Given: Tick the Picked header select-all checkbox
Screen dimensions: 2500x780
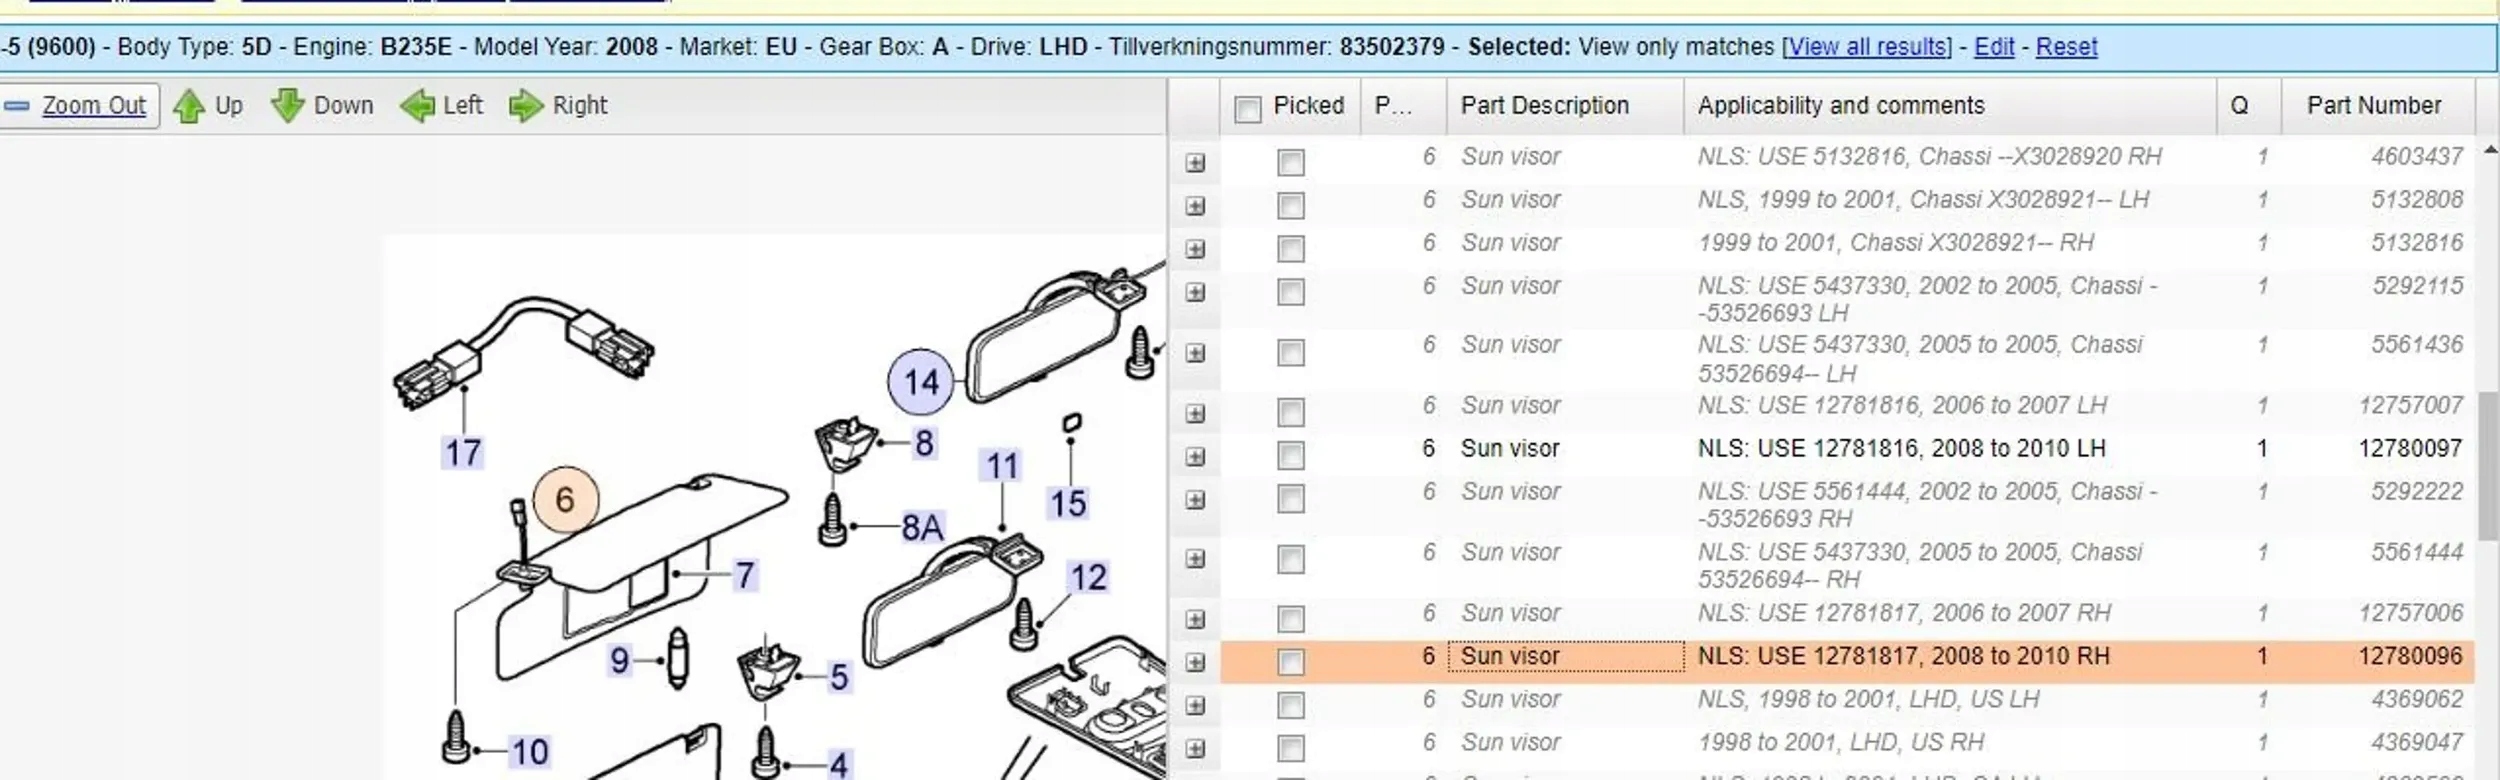Looking at the screenshot, I should tap(1248, 109).
